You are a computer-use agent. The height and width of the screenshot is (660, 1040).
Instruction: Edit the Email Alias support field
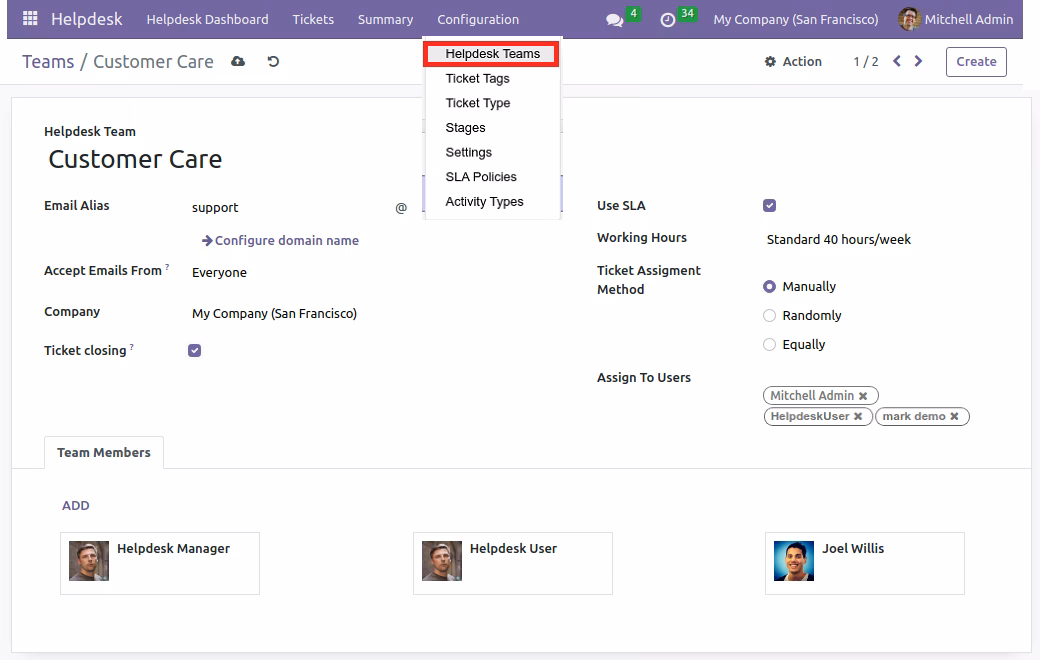tap(290, 208)
